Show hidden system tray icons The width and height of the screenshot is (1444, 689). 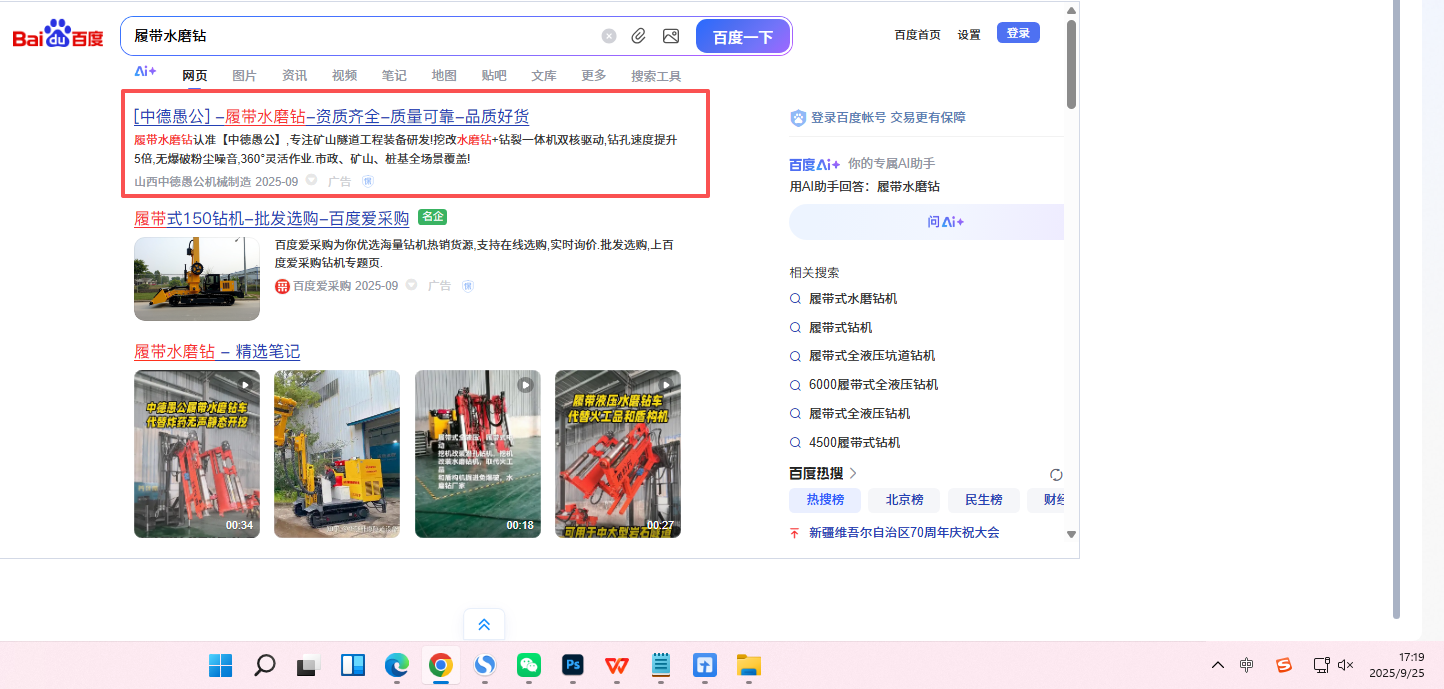coord(1217,665)
